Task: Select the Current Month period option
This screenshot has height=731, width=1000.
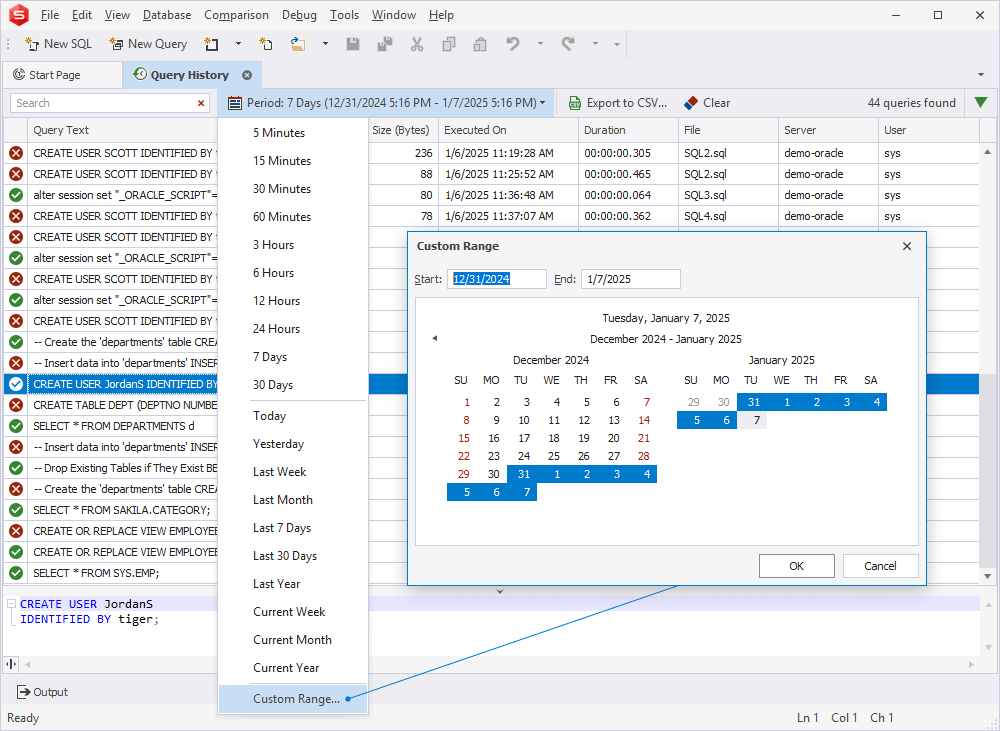Action: tap(292, 640)
